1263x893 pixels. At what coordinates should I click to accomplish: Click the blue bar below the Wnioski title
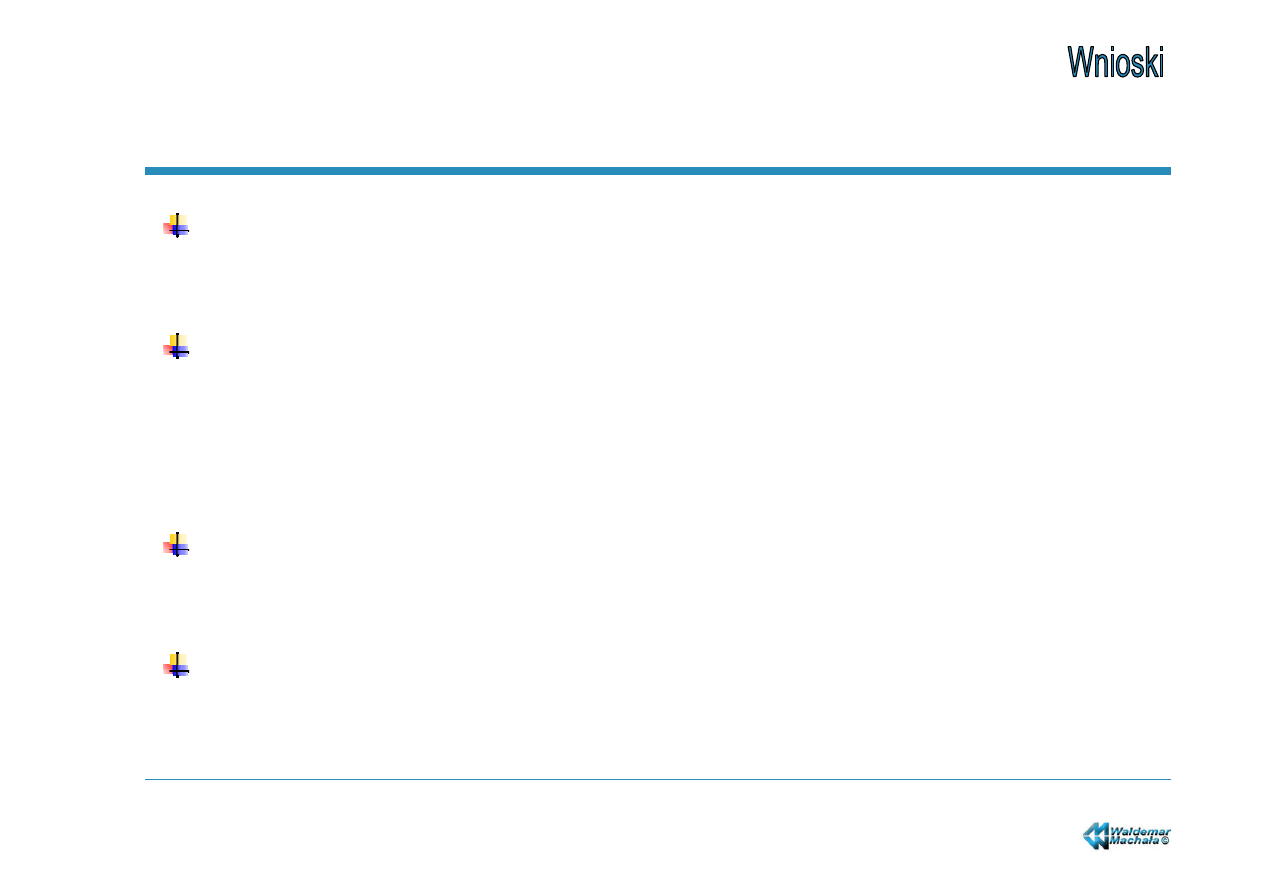[x=657, y=171]
